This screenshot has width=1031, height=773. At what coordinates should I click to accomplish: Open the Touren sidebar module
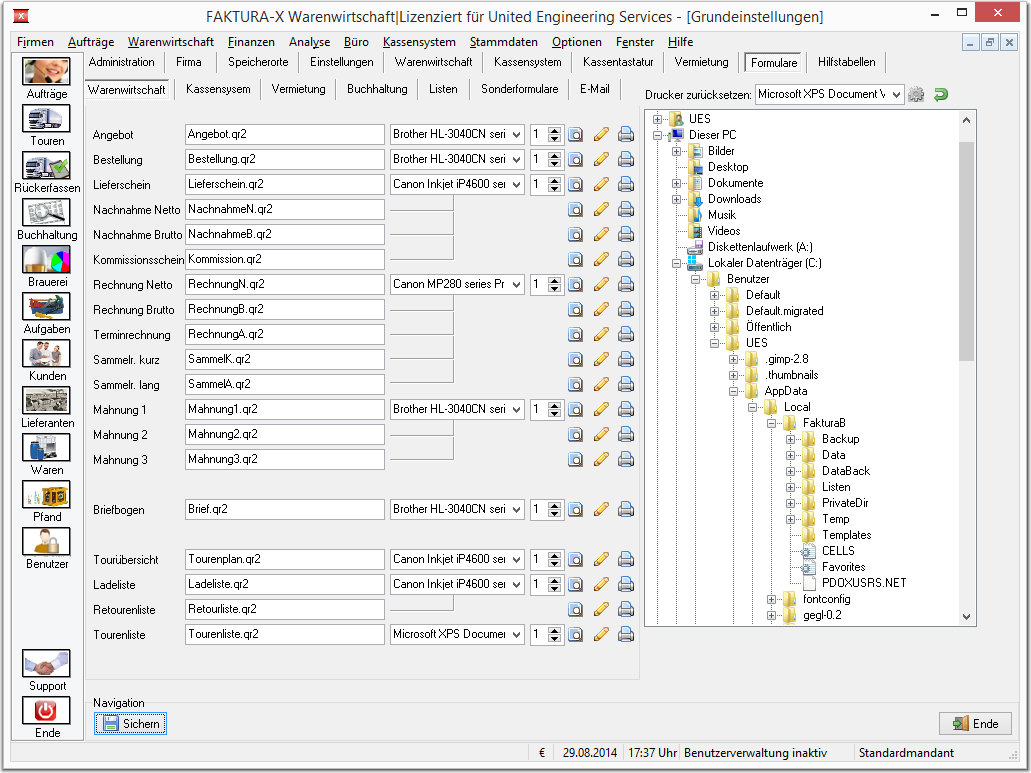[46, 119]
